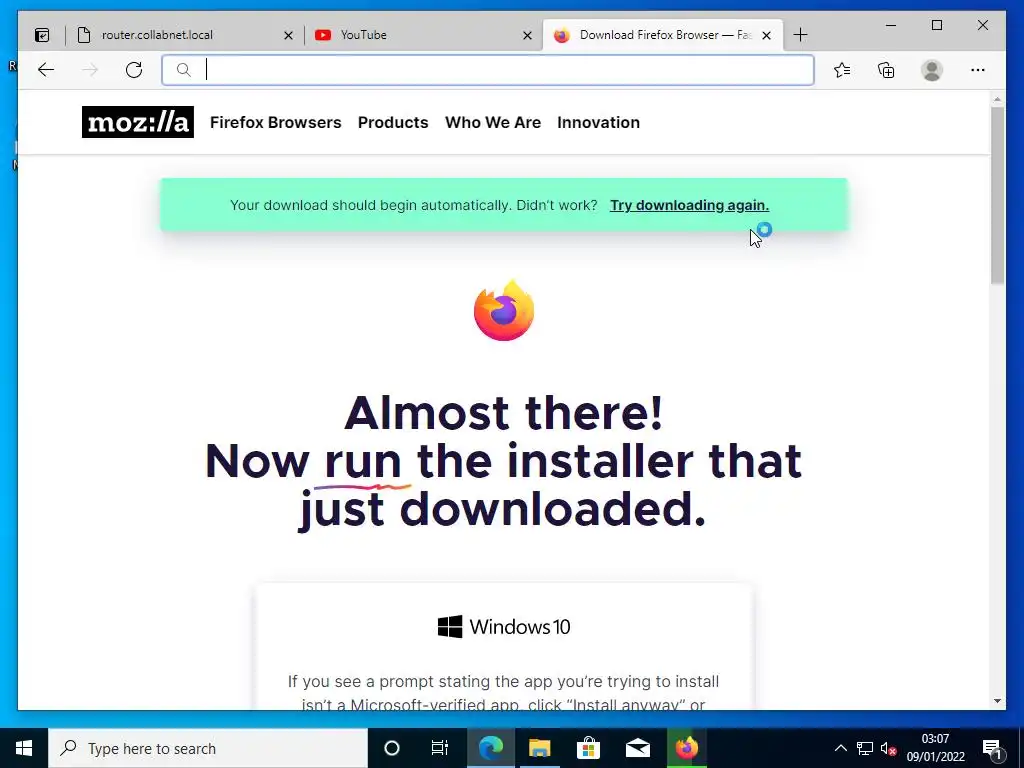The width and height of the screenshot is (1024, 768).
Task: Open the tab actions menu icon
Action: tap(42, 35)
